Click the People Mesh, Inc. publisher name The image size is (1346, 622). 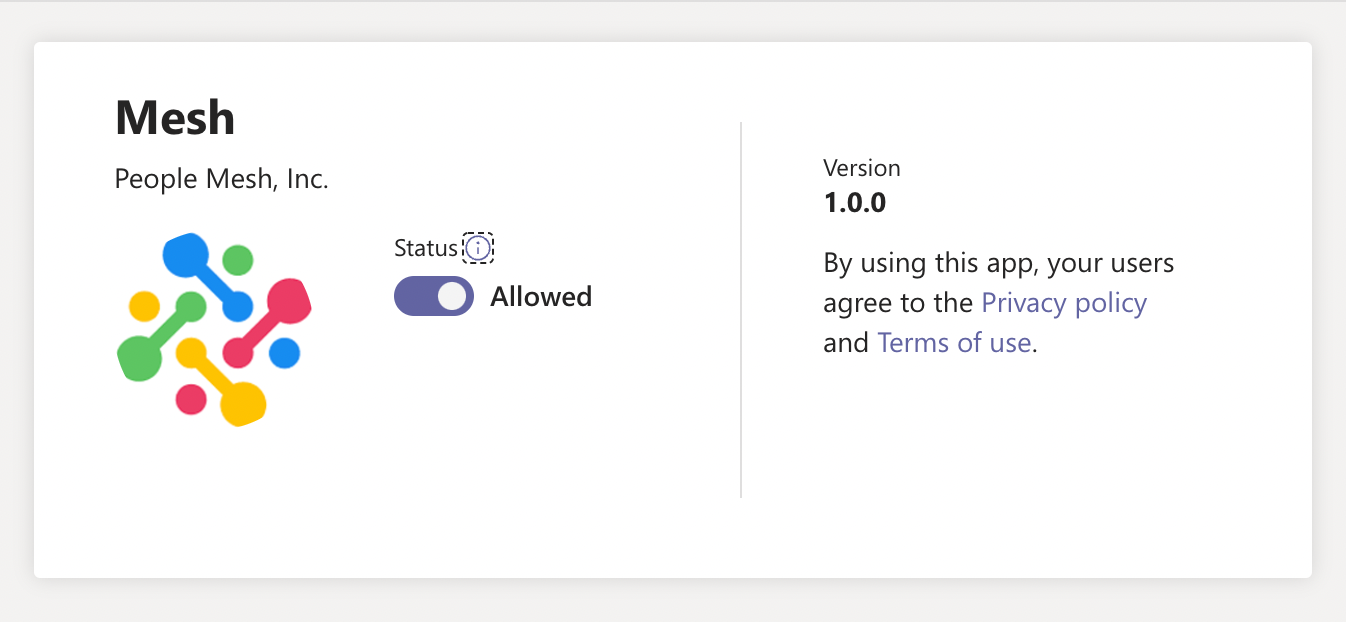(222, 180)
